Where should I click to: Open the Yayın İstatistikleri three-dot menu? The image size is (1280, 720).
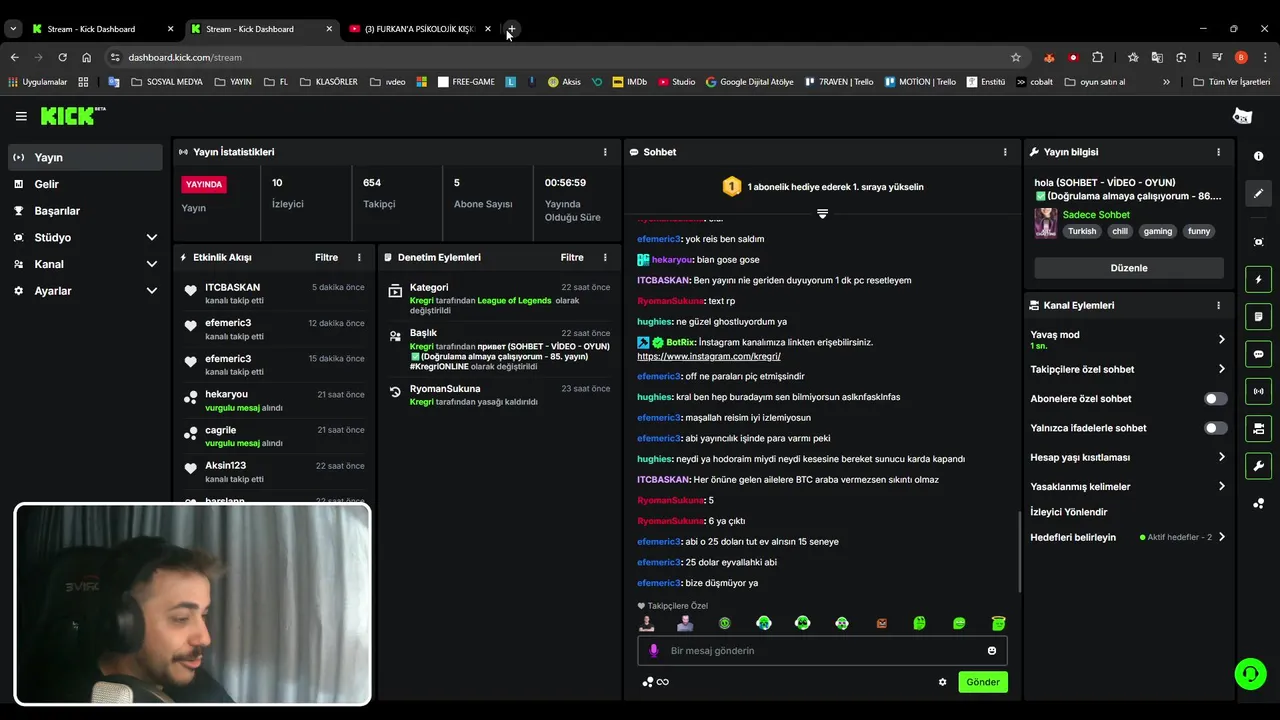(x=605, y=152)
